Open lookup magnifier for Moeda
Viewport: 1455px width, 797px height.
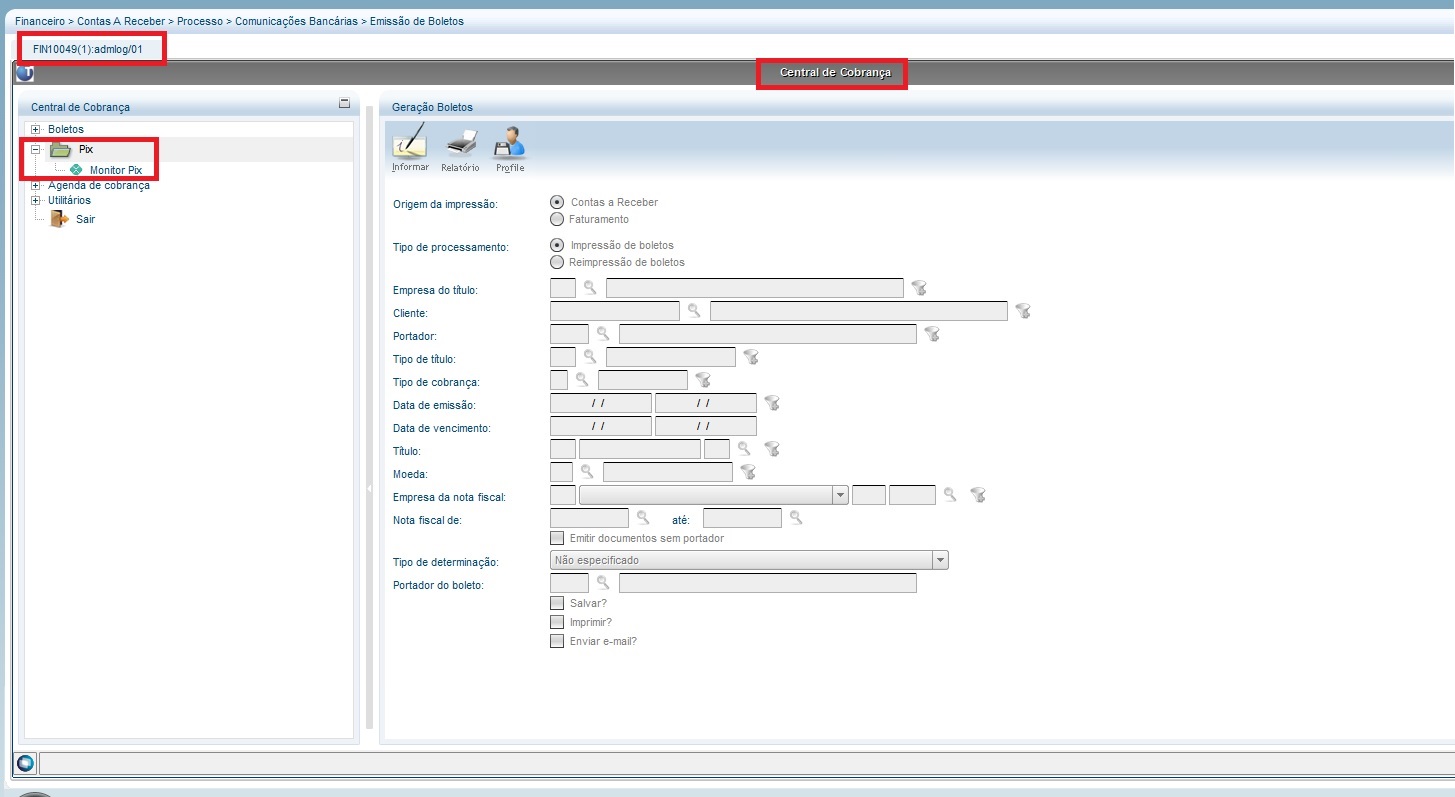pyautogui.click(x=588, y=472)
